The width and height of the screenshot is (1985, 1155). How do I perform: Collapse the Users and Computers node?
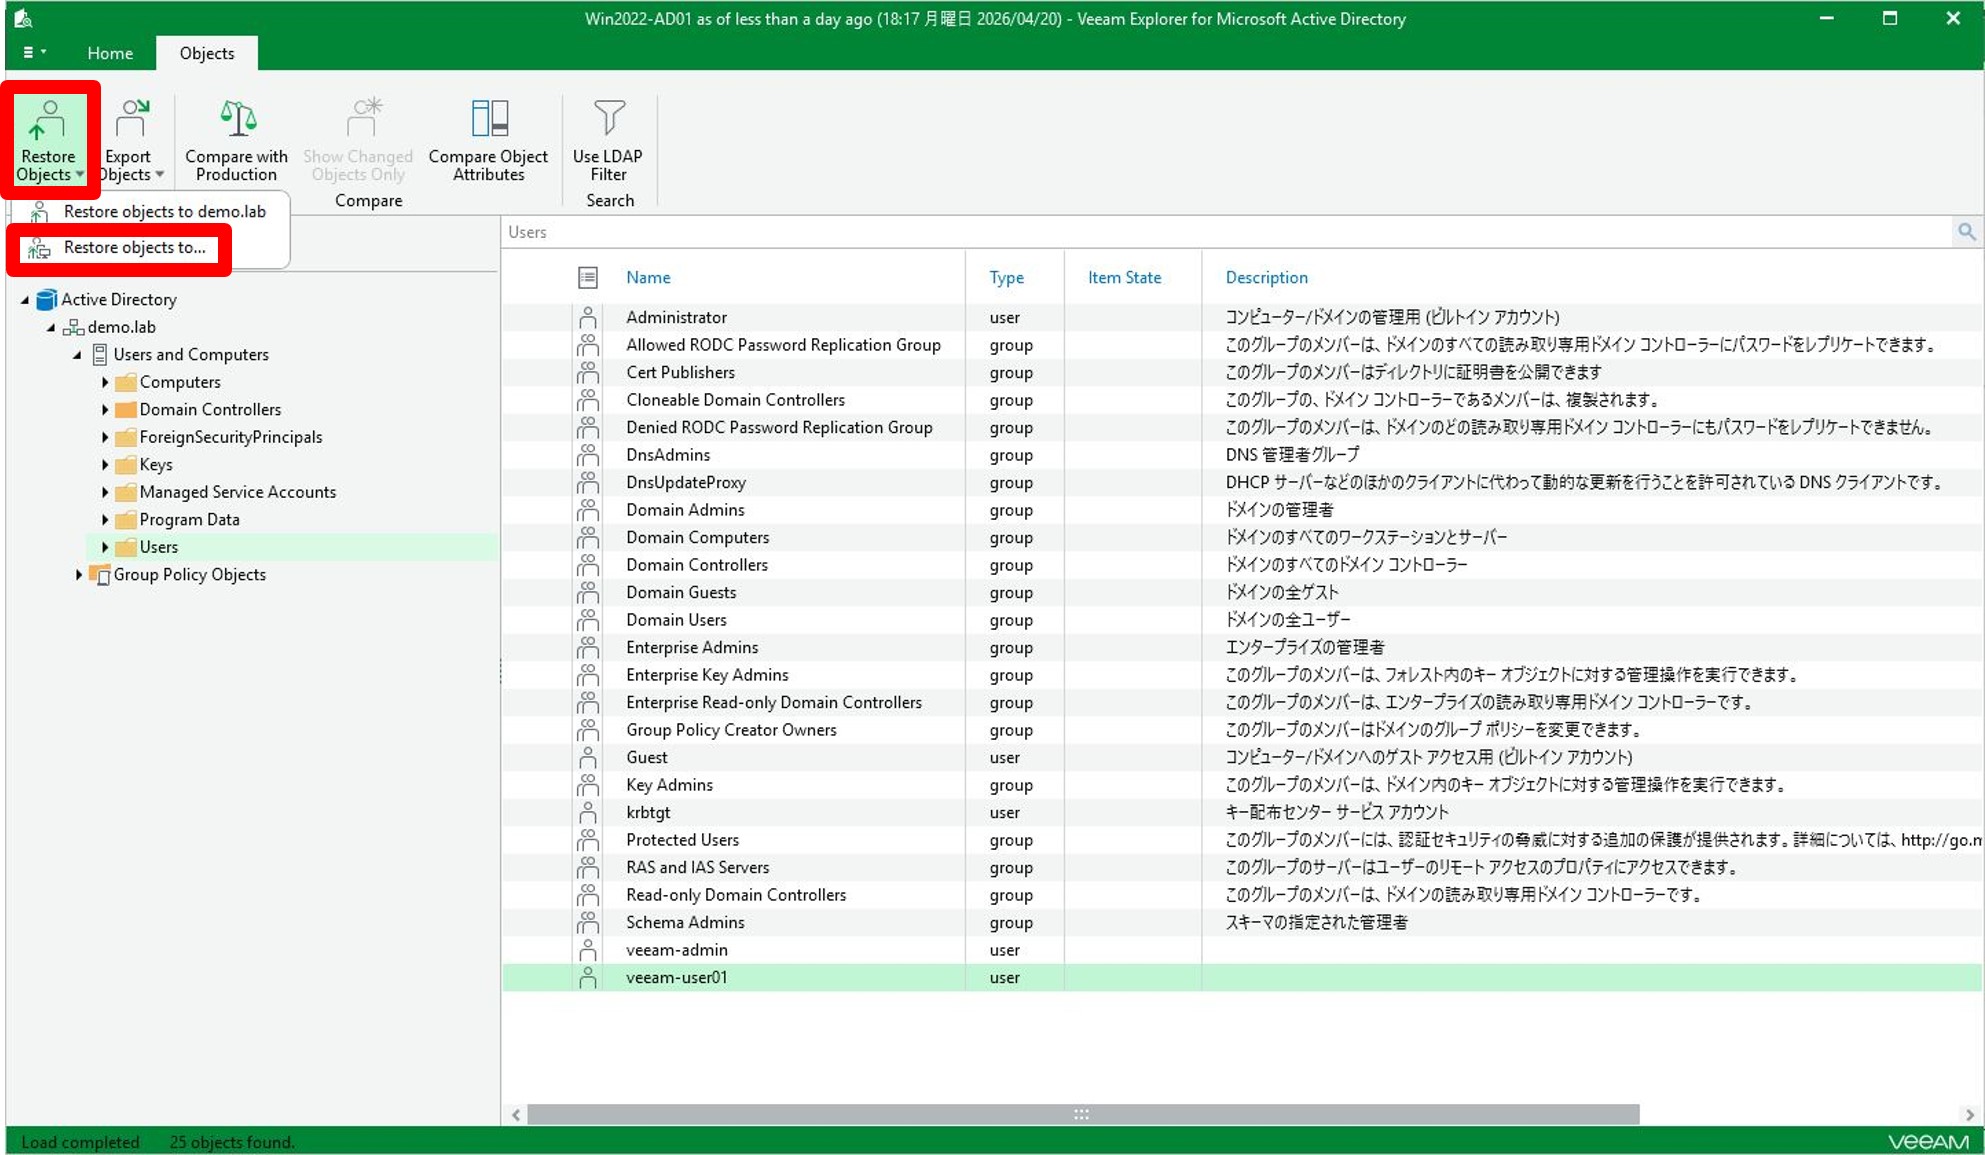(77, 355)
